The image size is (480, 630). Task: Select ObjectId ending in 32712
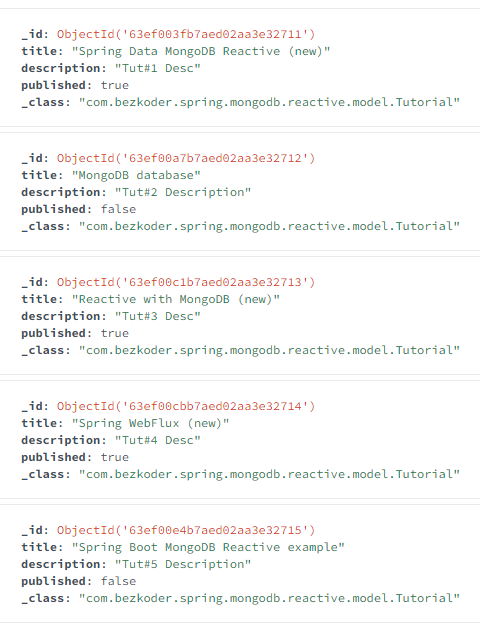186,158
